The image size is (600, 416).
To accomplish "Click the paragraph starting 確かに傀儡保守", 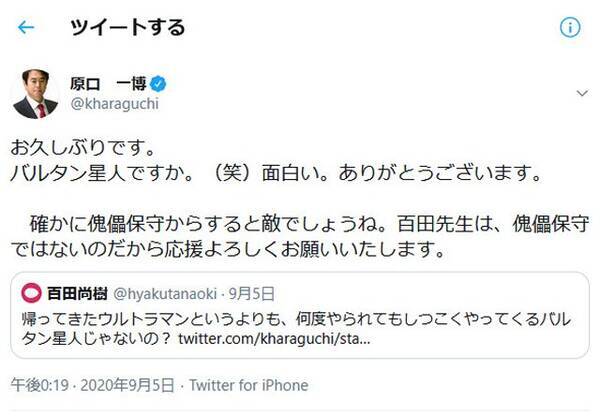I will pos(290,234).
